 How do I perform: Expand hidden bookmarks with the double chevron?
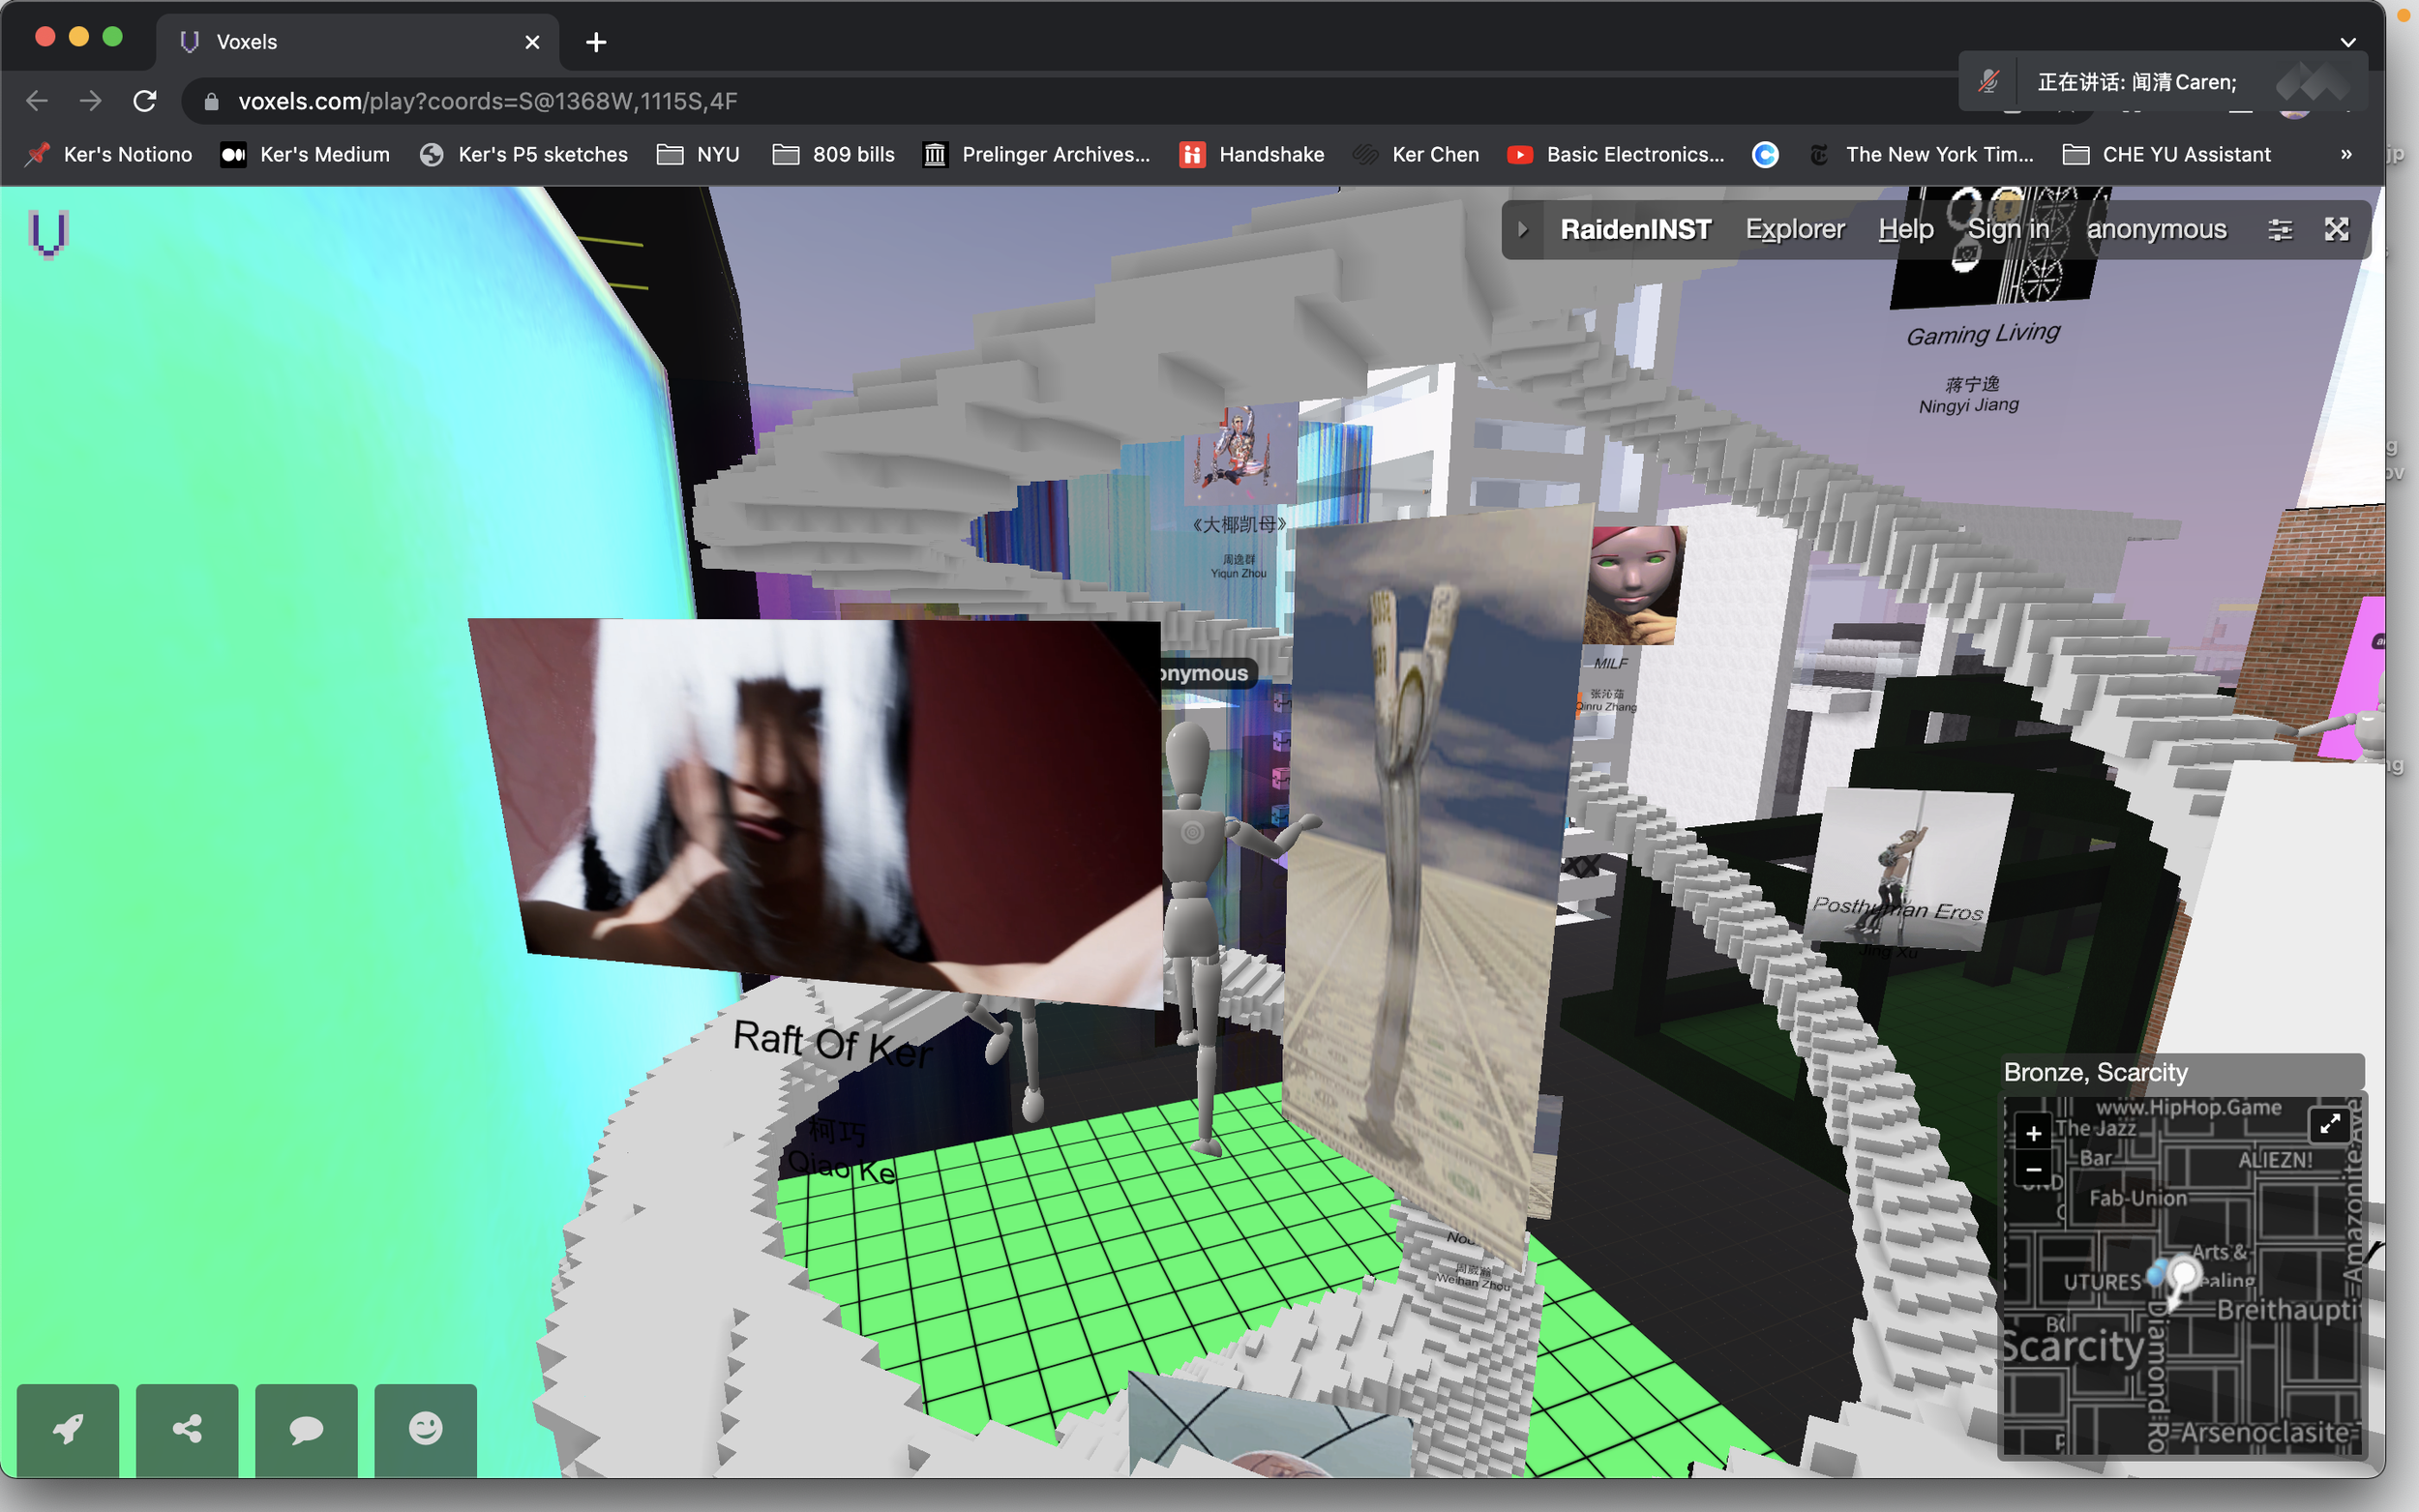2346,154
